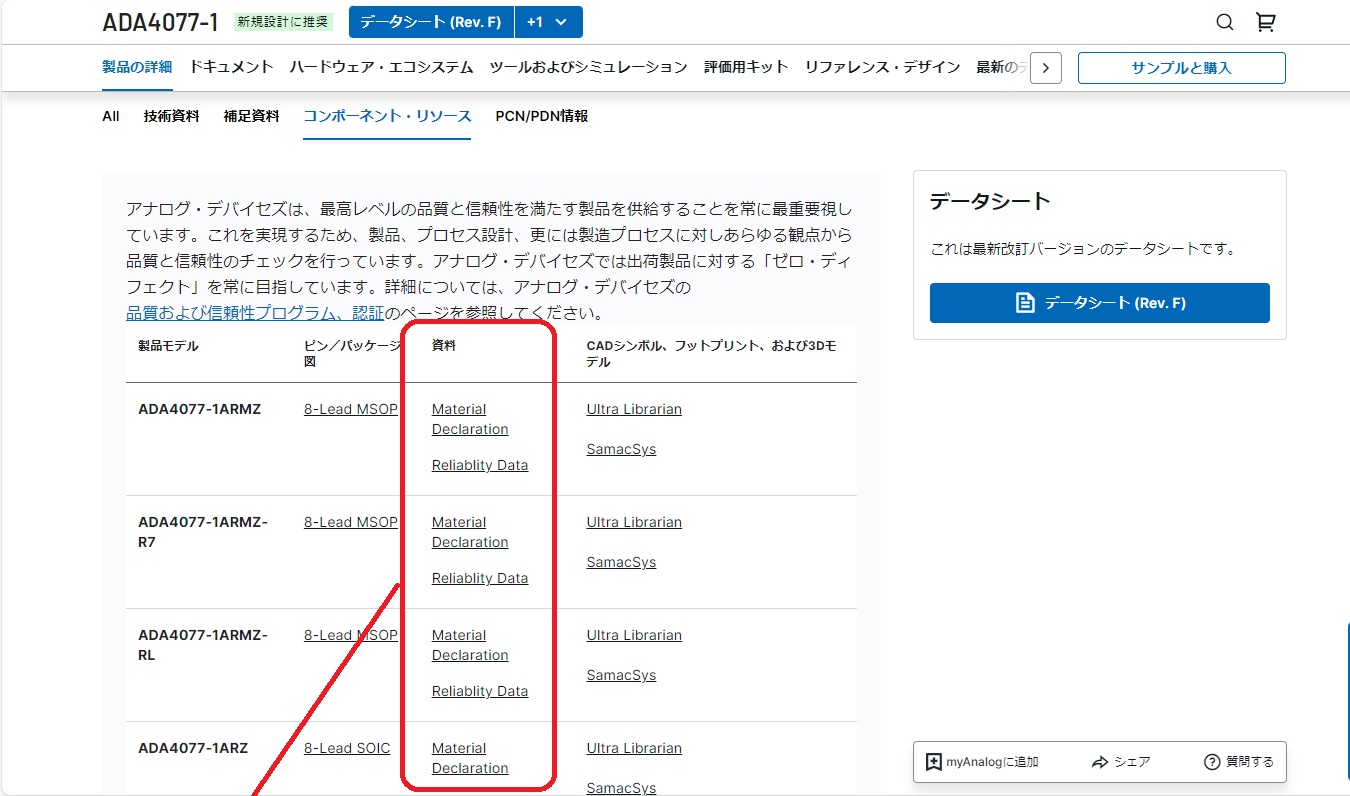Open datasheet from the right sidebar button
The height and width of the screenshot is (796, 1350).
(x=1099, y=303)
